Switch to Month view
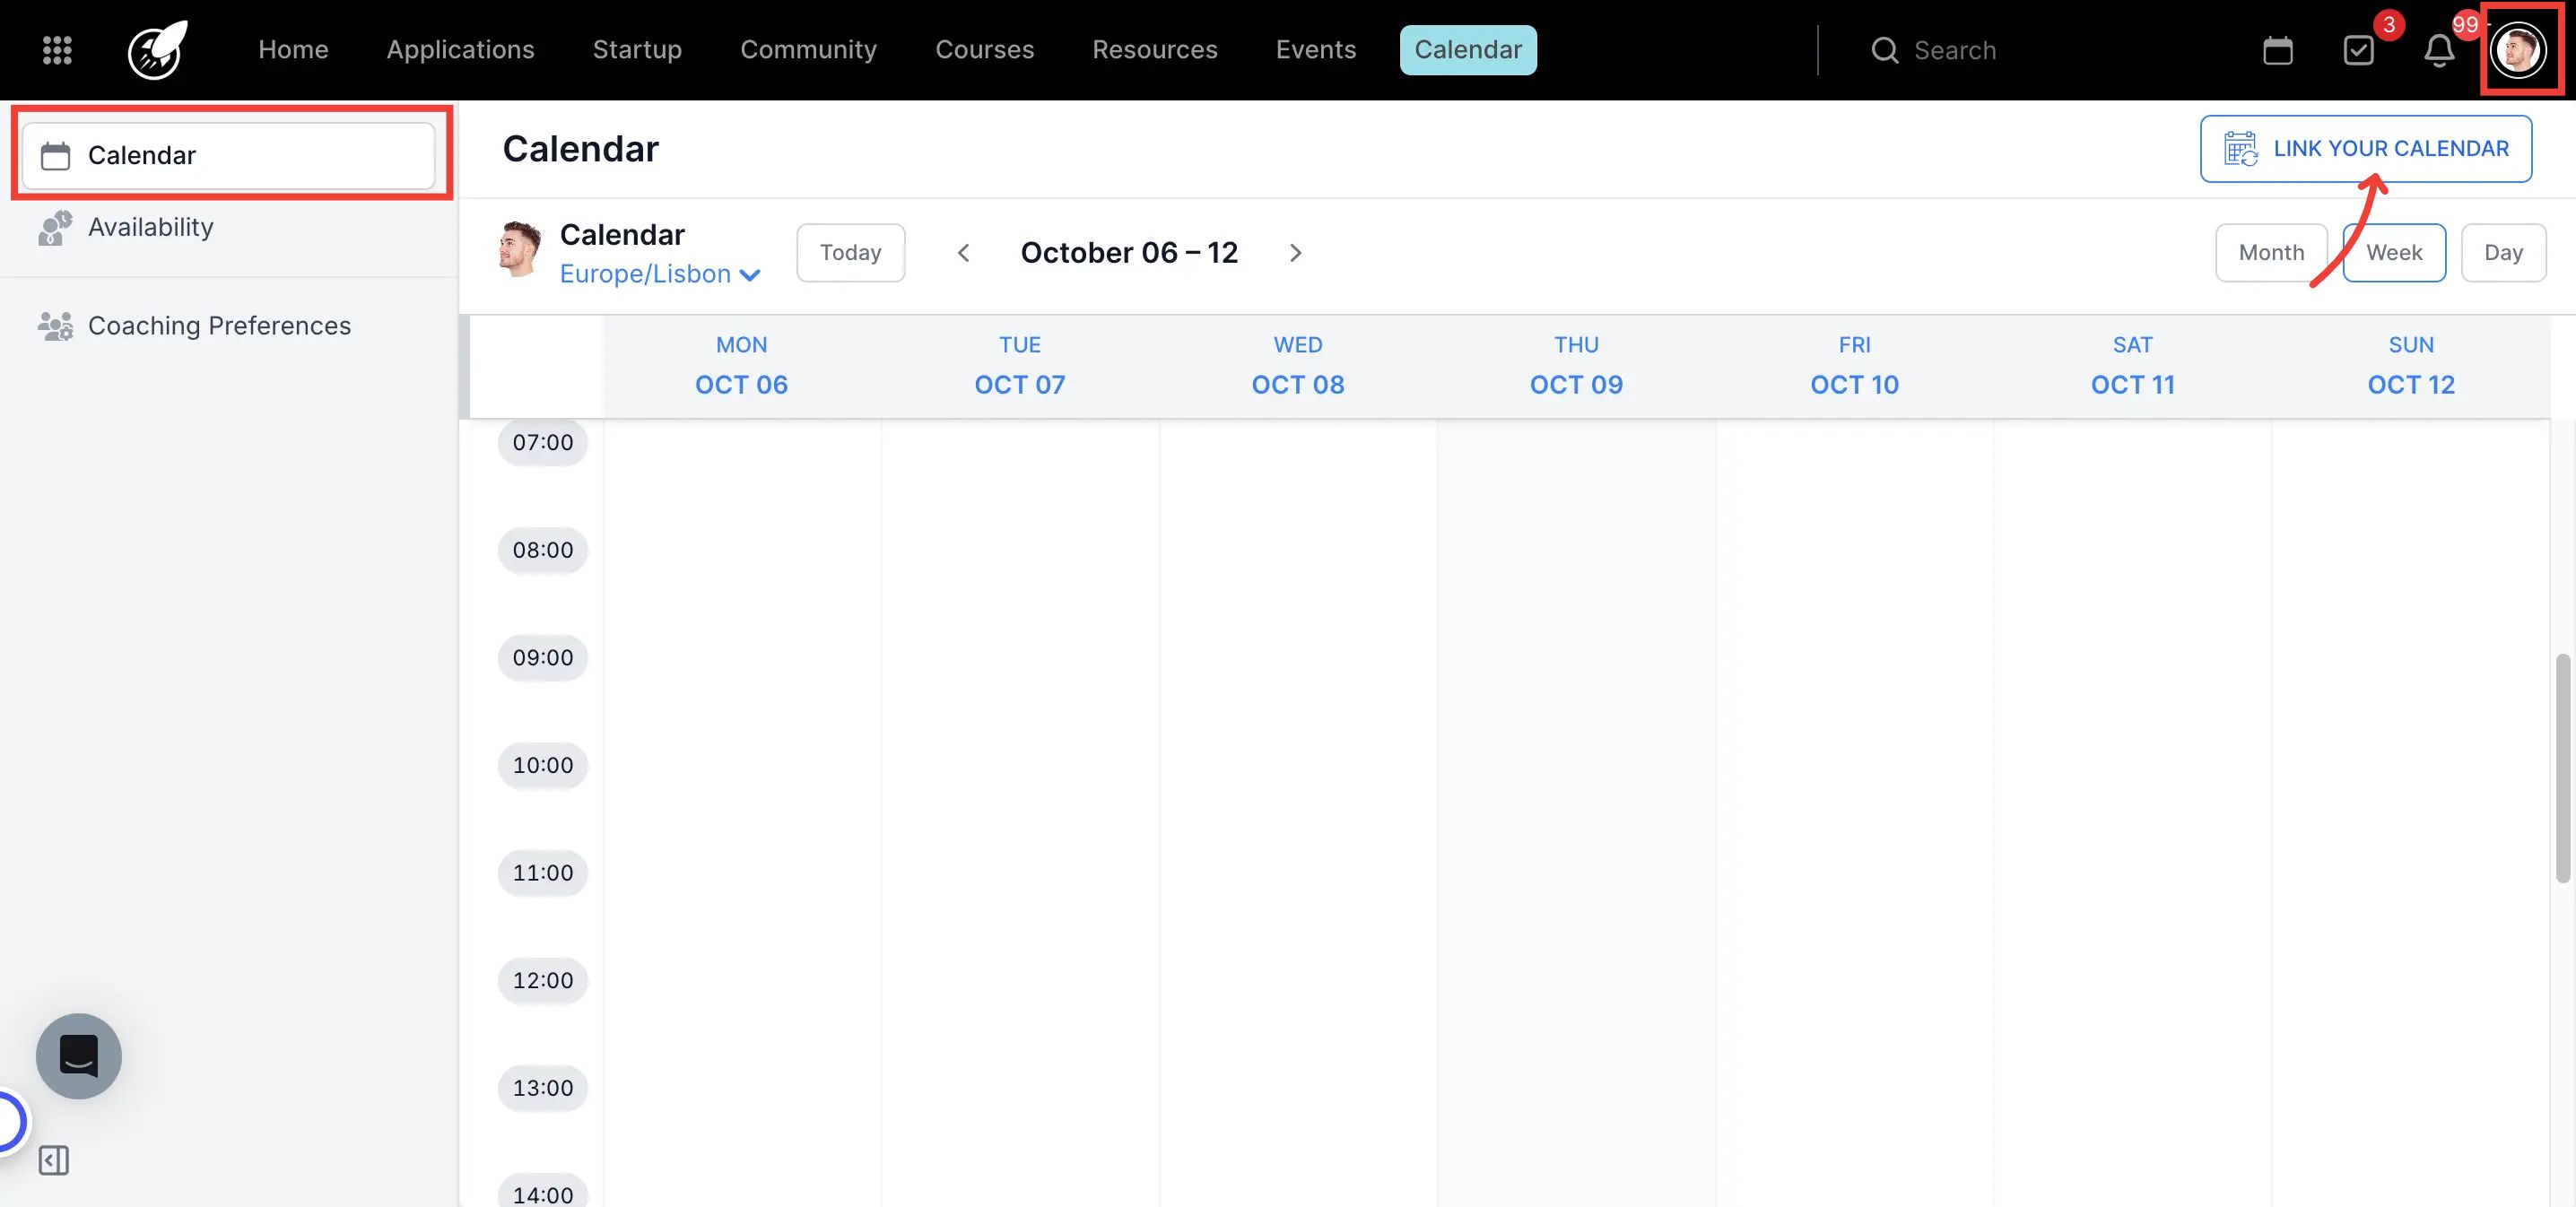 tap(2271, 252)
